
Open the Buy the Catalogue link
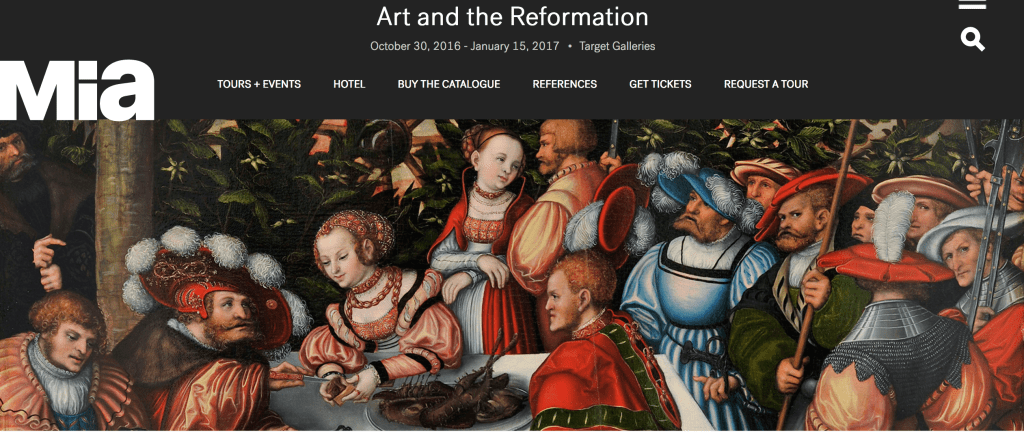449,84
